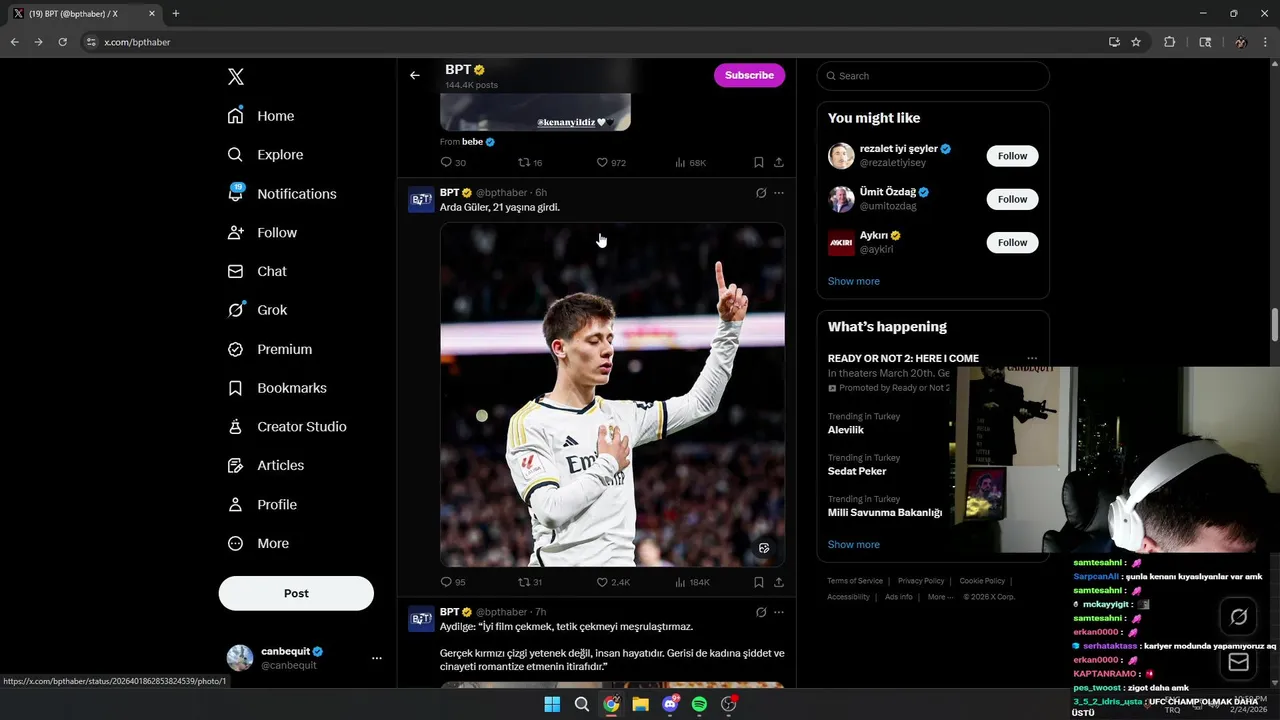The height and width of the screenshot is (720, 1280).
Task: Click the white Post button
Action: (x=296, y=593)
